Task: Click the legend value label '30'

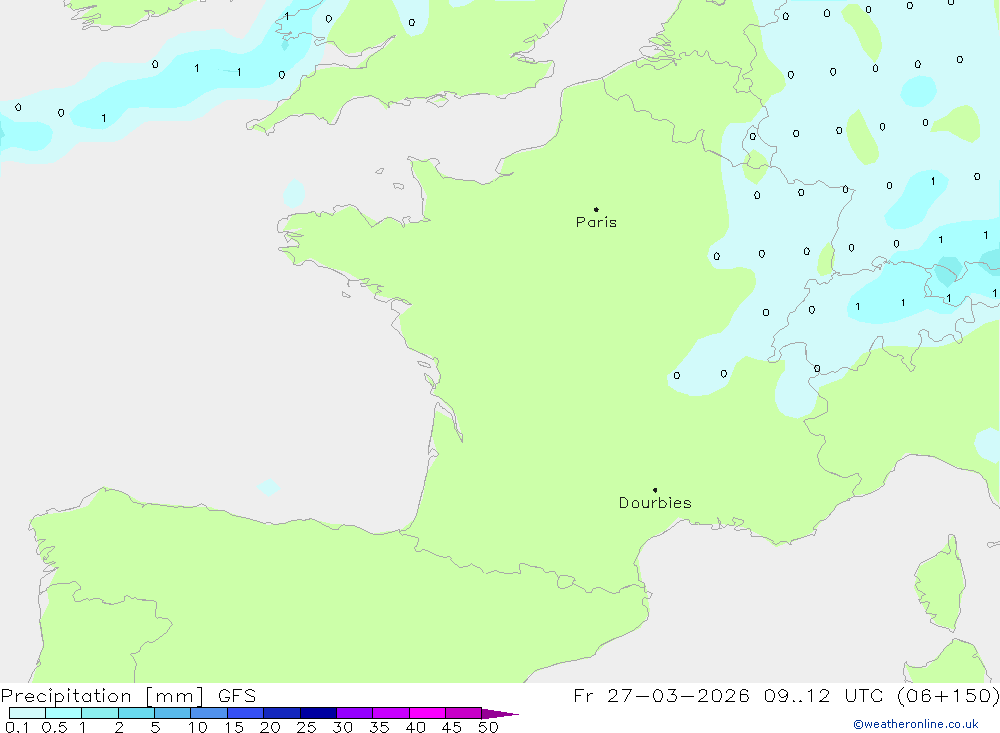Action: click(x=342, y=727)
